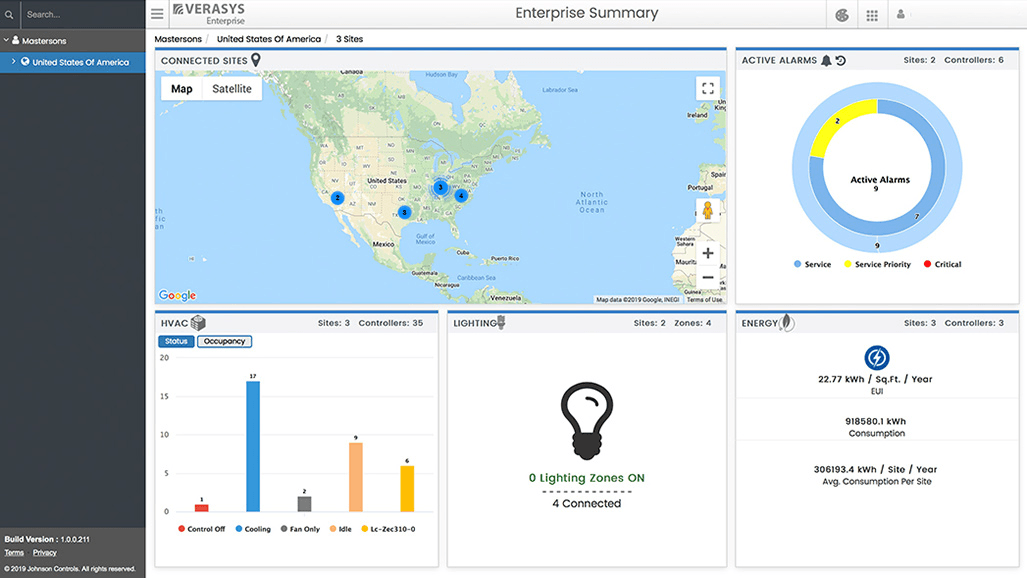The height and width of the screenshot is (578, 1027).
Task: Click the peach Idle bar in chart
Action: 356,477
